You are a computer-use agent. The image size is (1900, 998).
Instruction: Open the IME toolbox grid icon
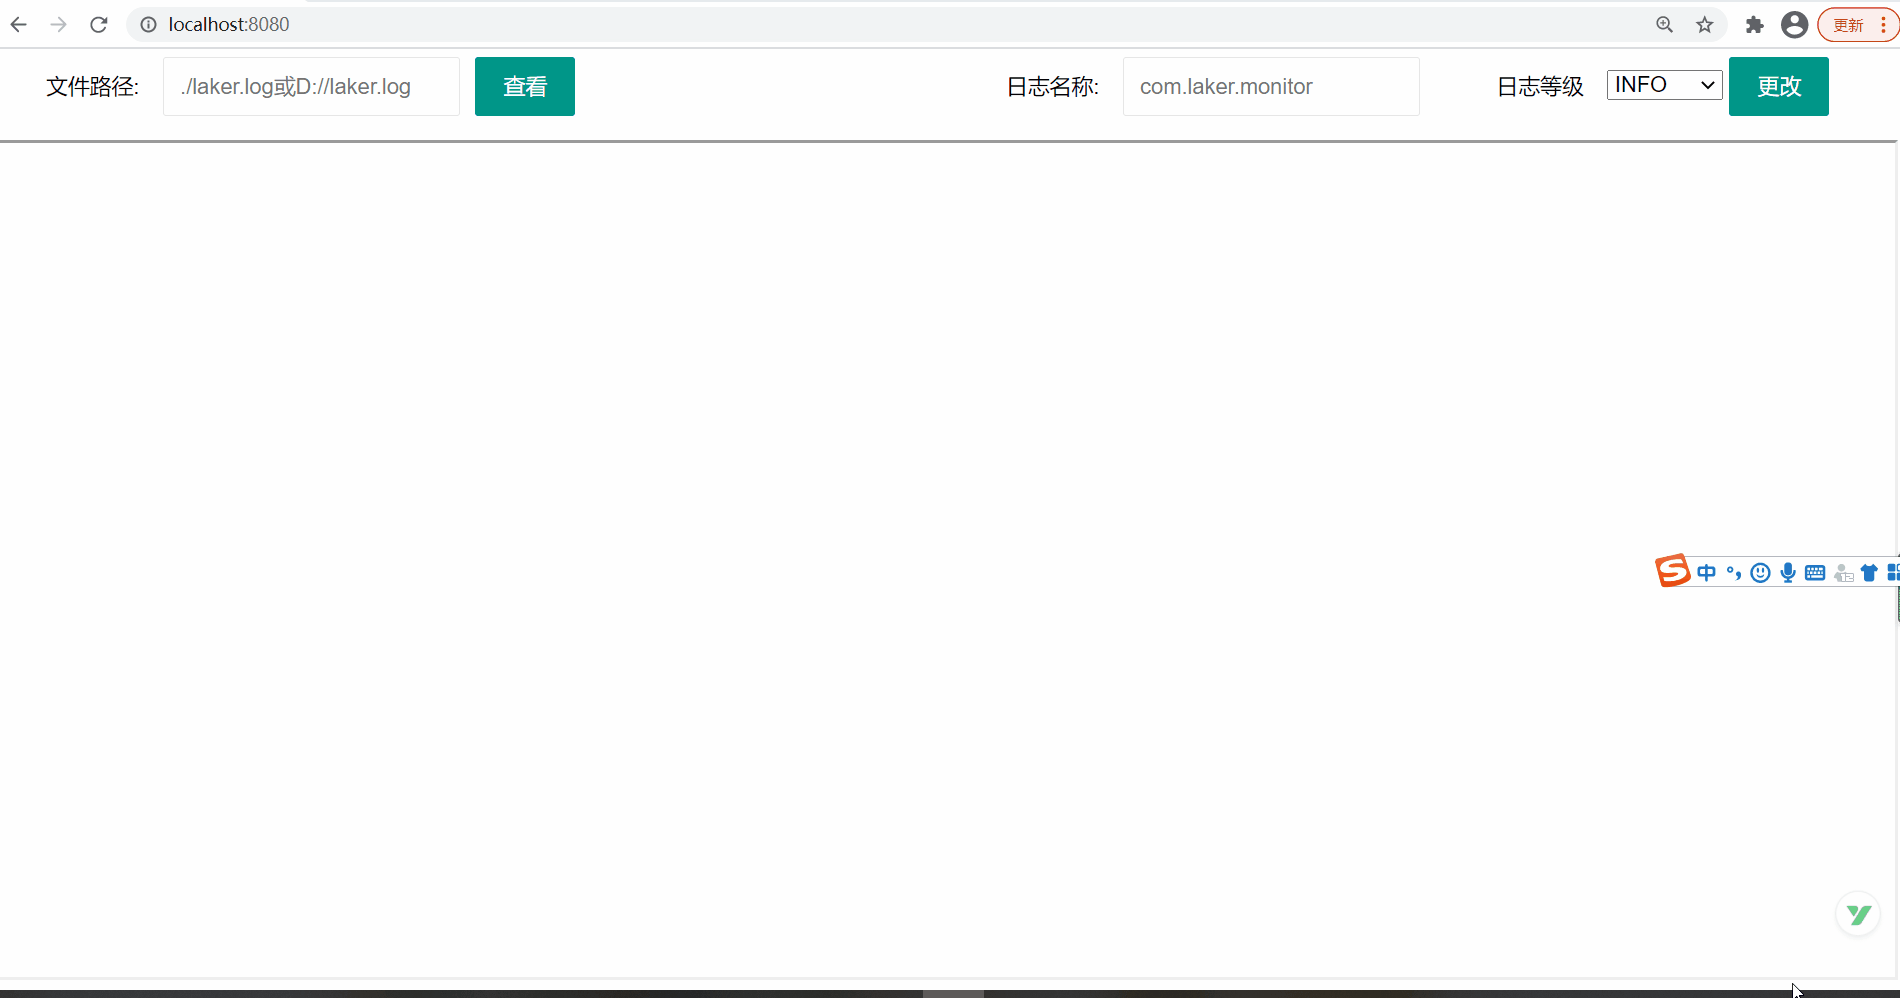coord(1893,573)
